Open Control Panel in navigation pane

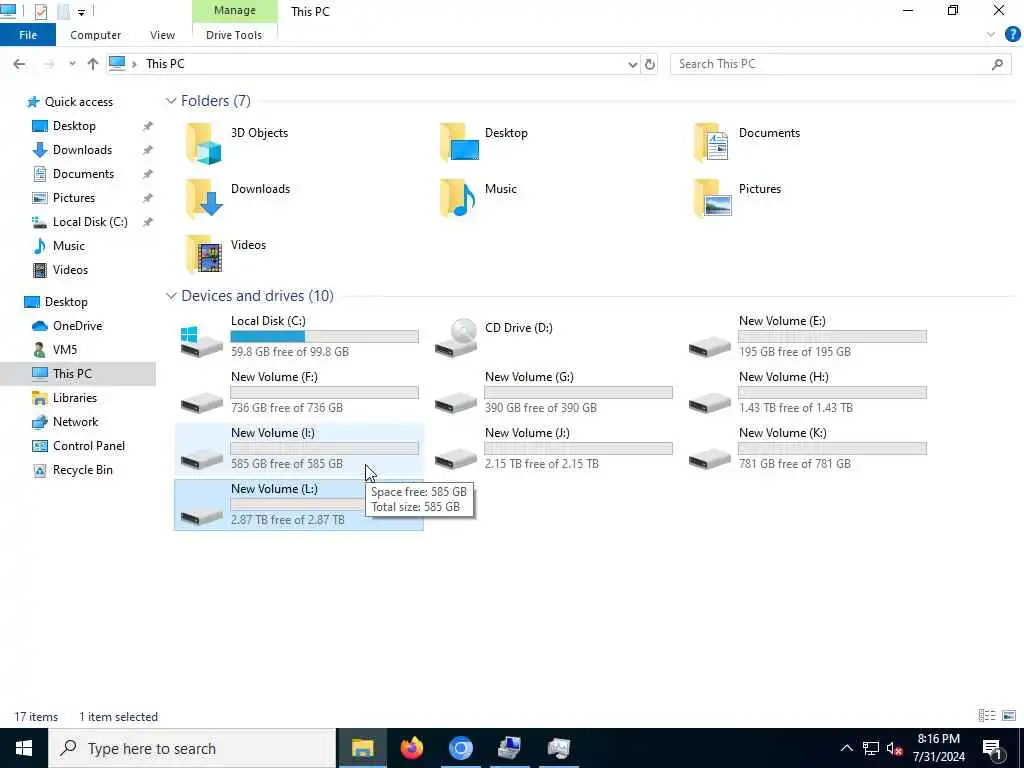click(x=88, y=446)
